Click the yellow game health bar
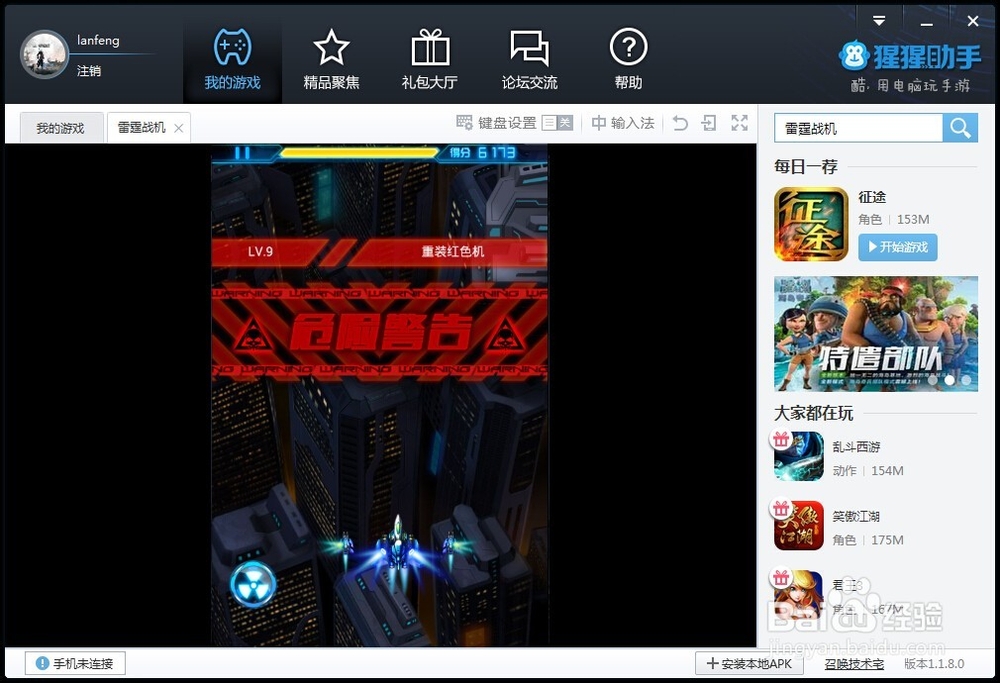1000x683 pixels. [x=359, y=152]
